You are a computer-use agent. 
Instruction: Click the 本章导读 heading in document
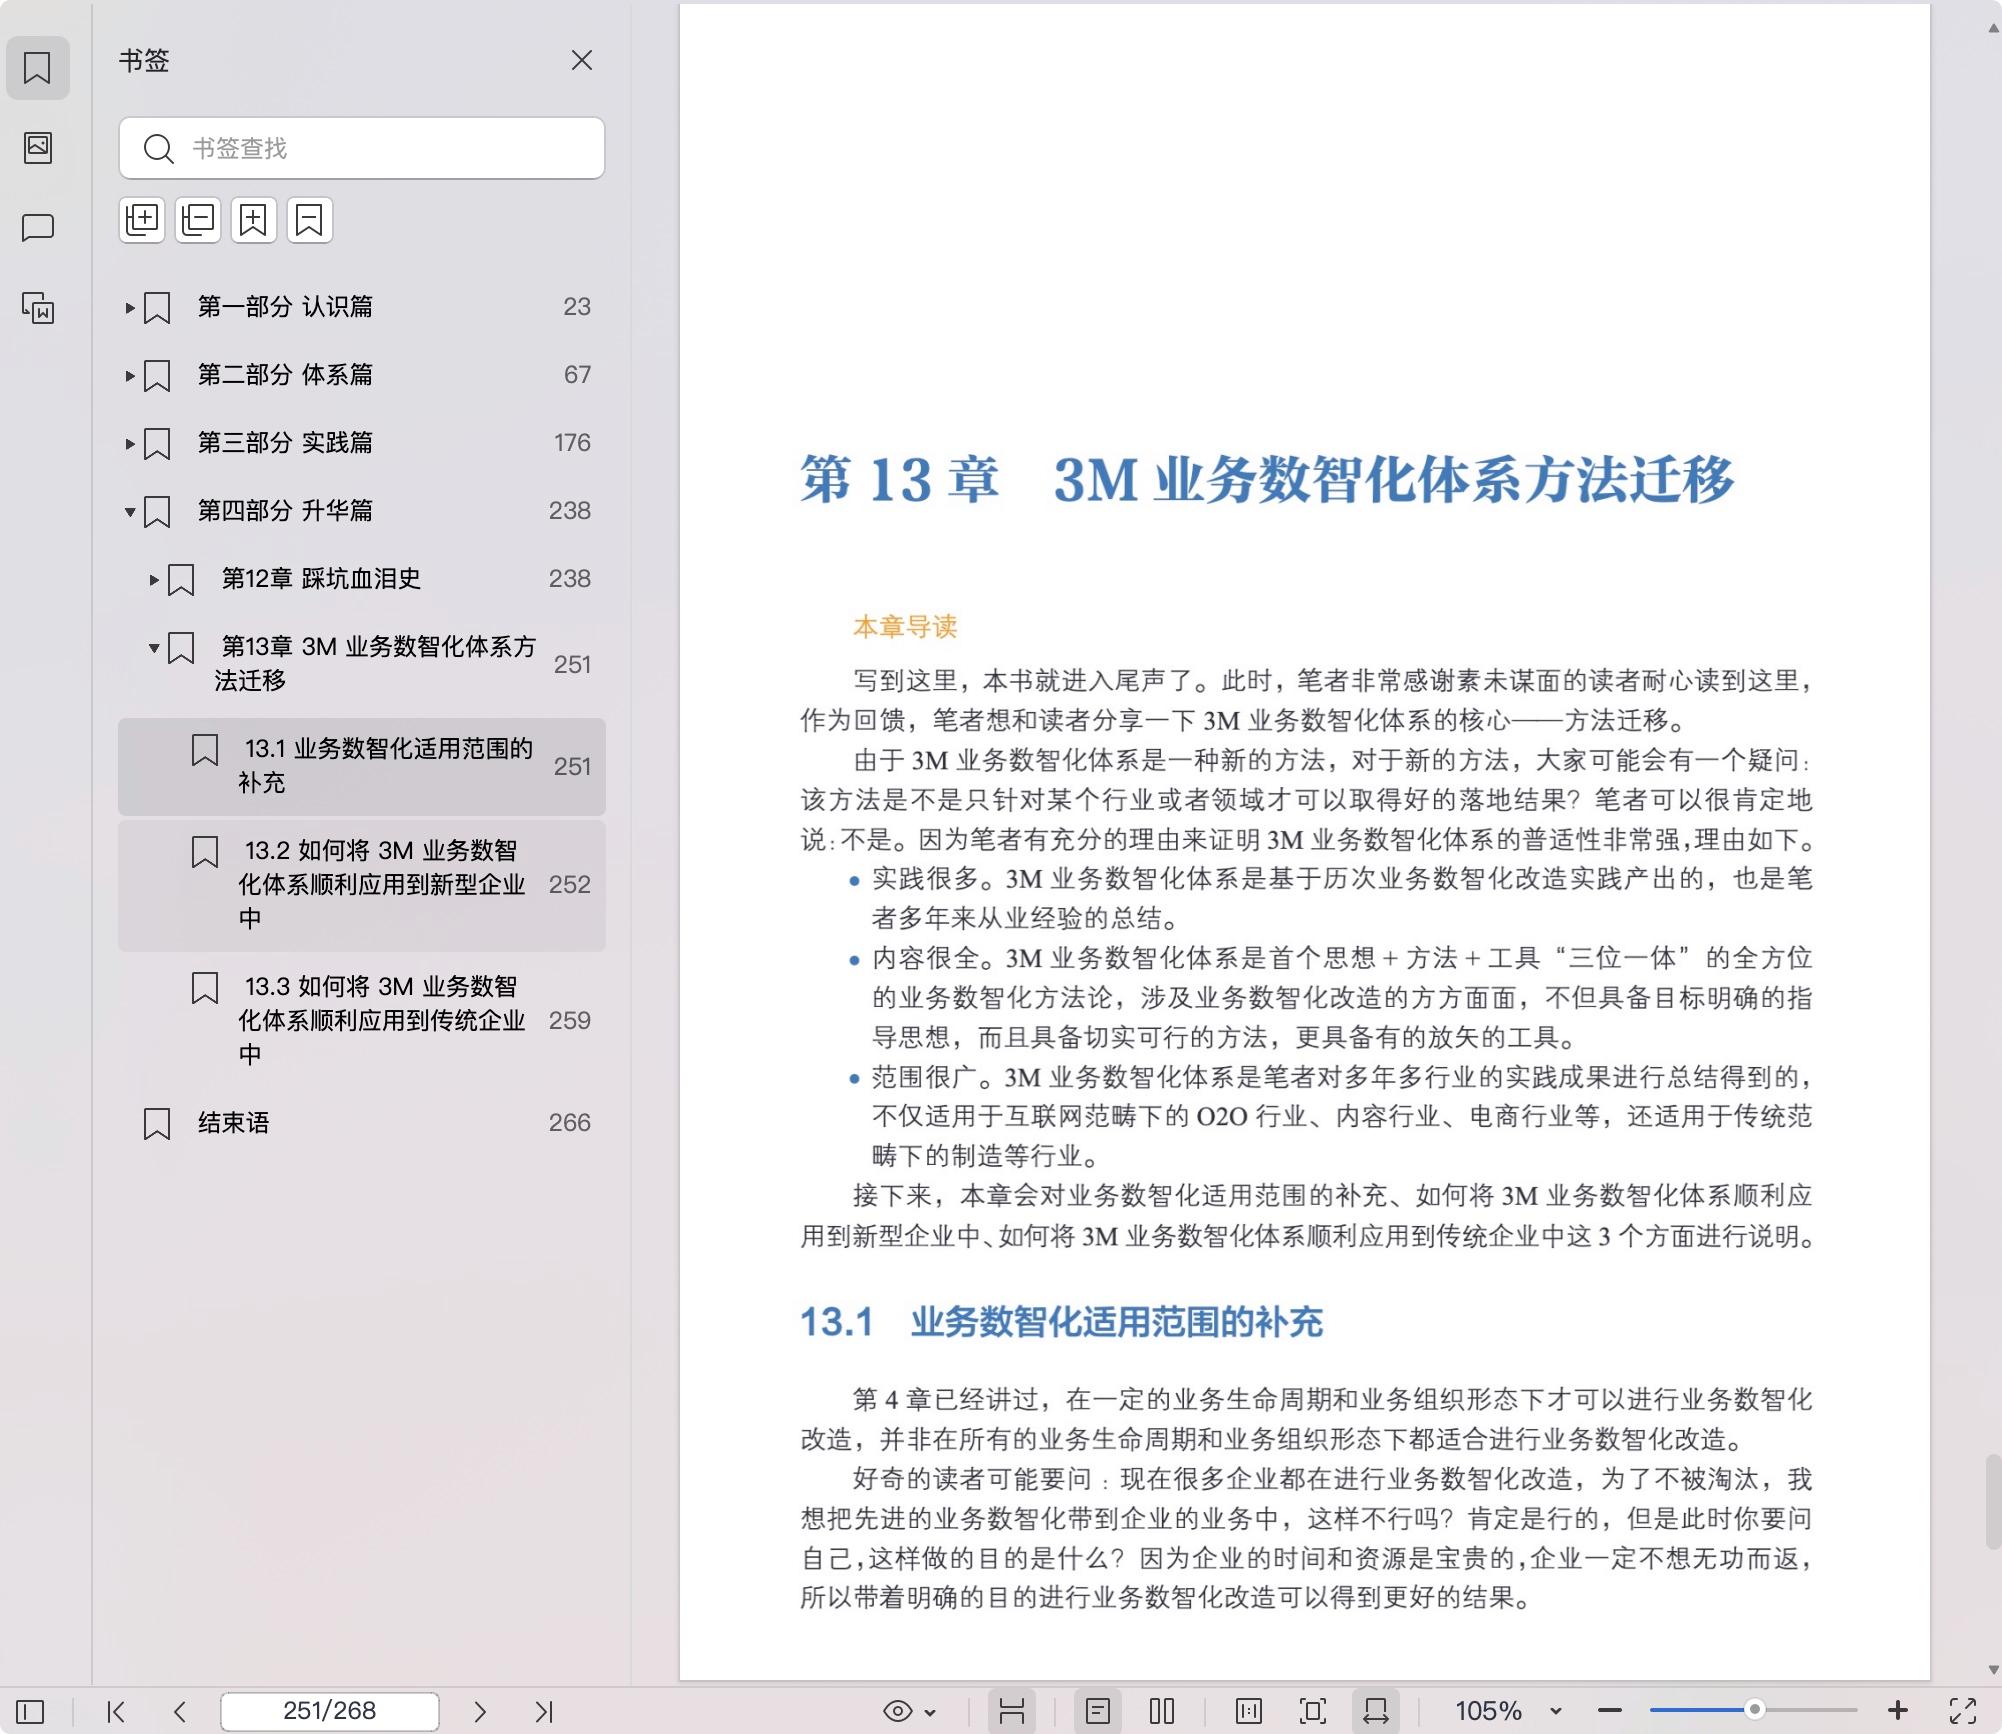click(905, 627)
